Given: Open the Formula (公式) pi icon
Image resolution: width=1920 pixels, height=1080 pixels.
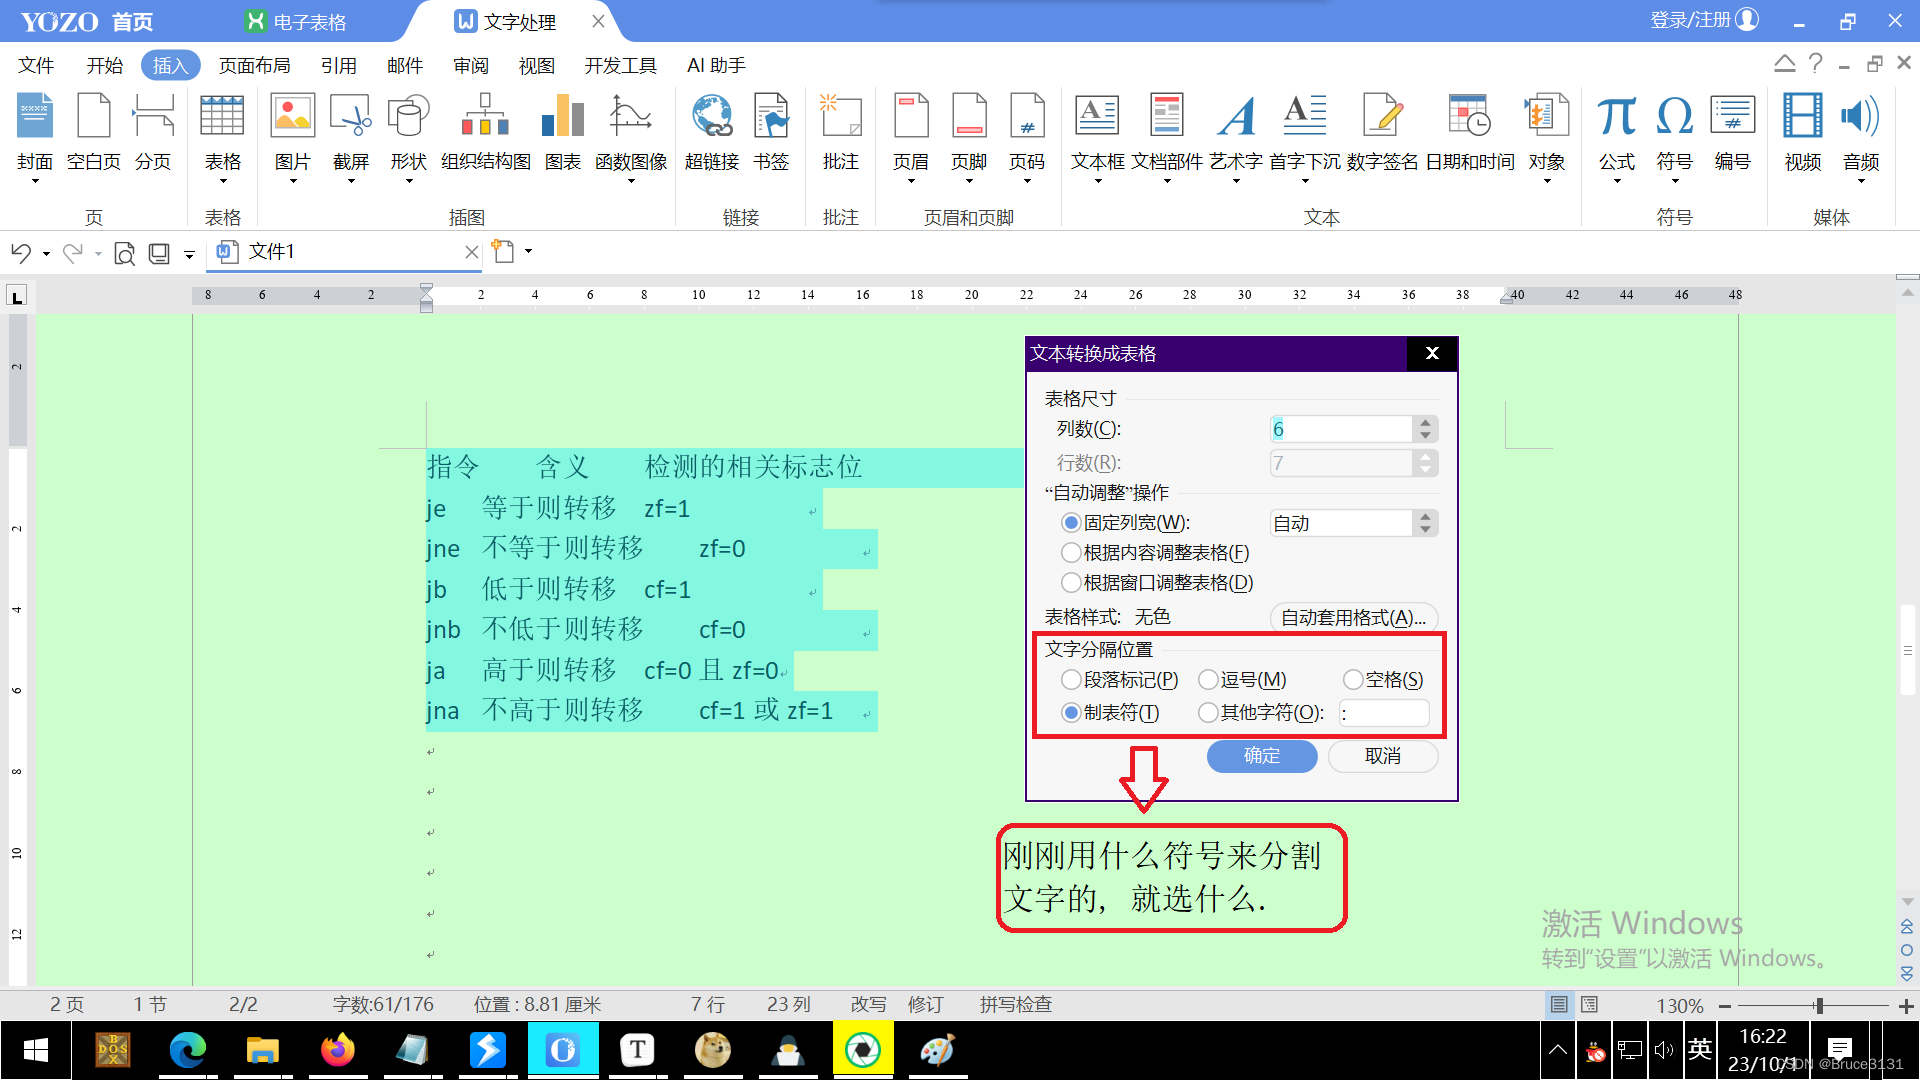Looking at the screenshot, I should coord(1616,117).
